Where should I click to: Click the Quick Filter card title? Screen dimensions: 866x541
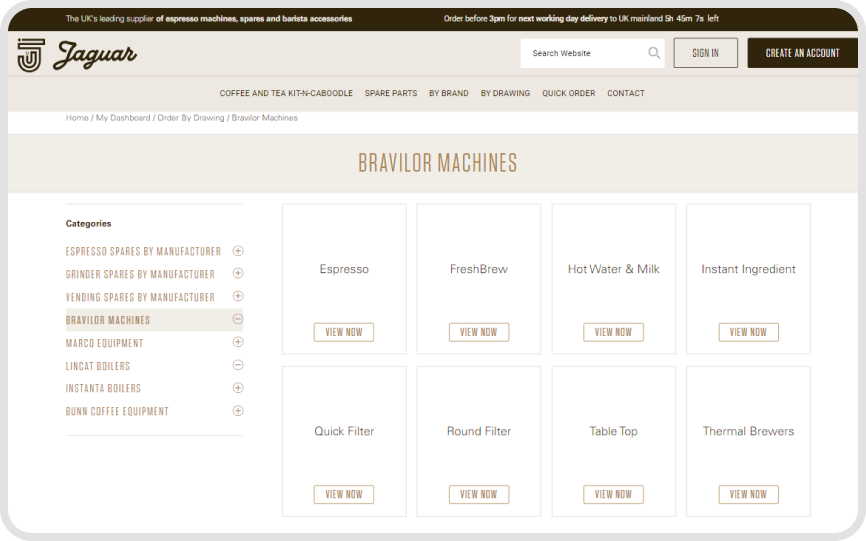tap(344, 431)
